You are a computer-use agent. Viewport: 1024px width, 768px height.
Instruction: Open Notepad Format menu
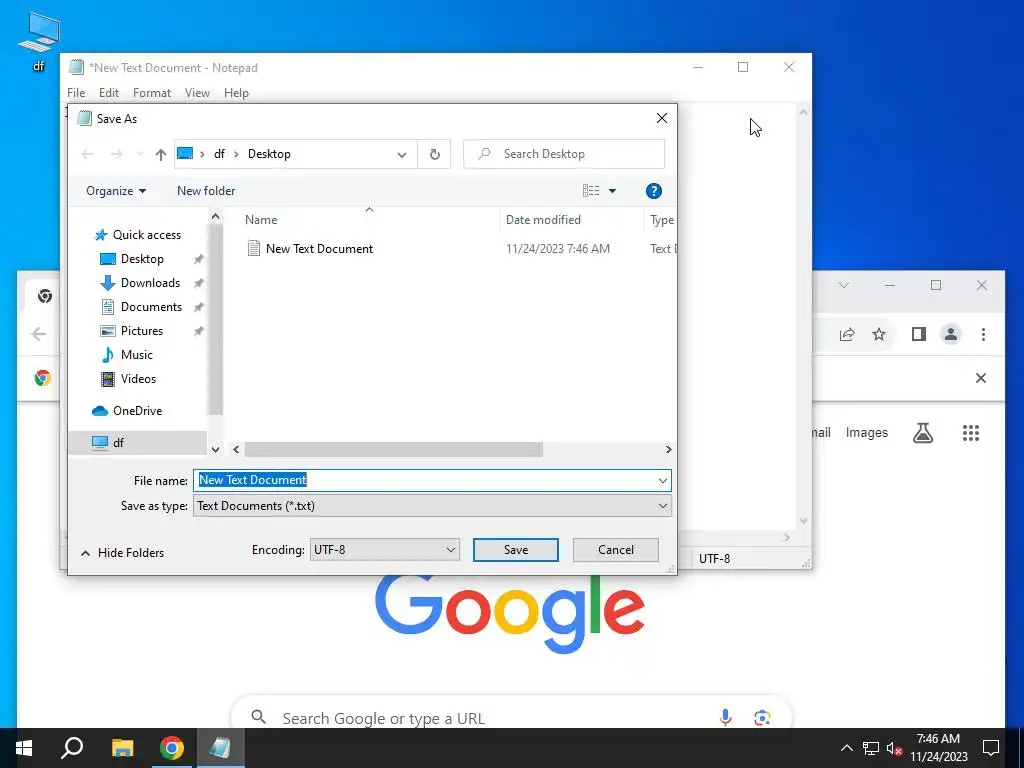pyautogui.click(x=152, y=93)
